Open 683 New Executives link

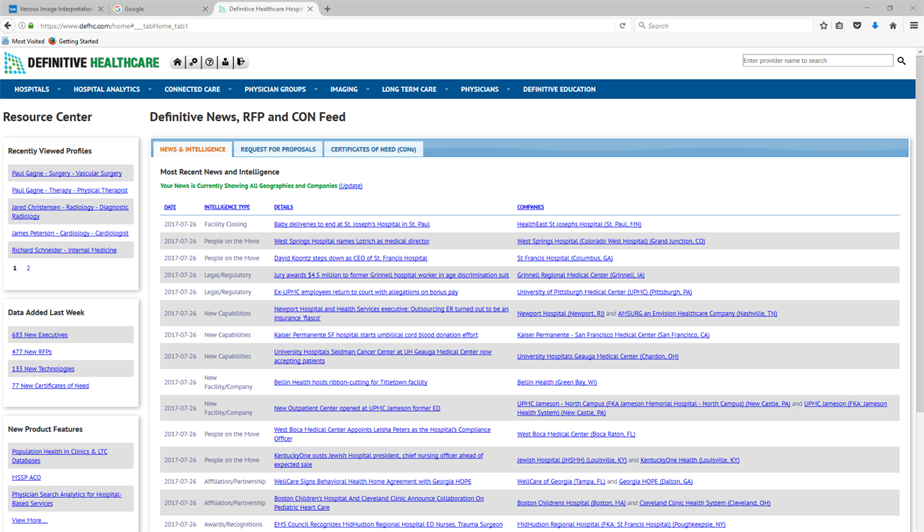[x=39, y=335]
